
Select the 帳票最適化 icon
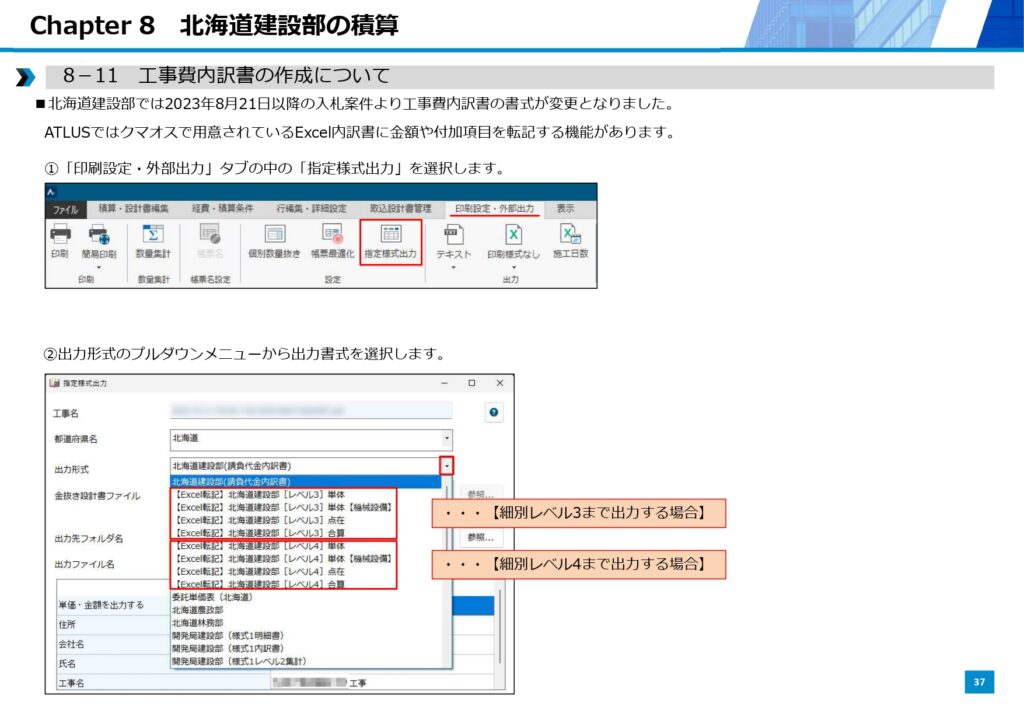(x=332, y=235)
